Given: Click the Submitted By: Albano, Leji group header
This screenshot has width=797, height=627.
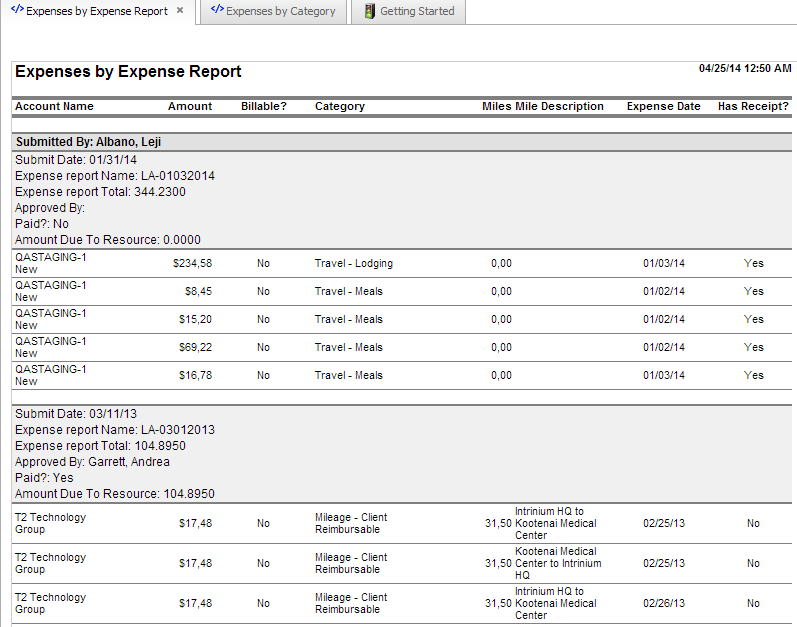Looking at the screenshot, I should pyautogui.click(x=88, y=142).
